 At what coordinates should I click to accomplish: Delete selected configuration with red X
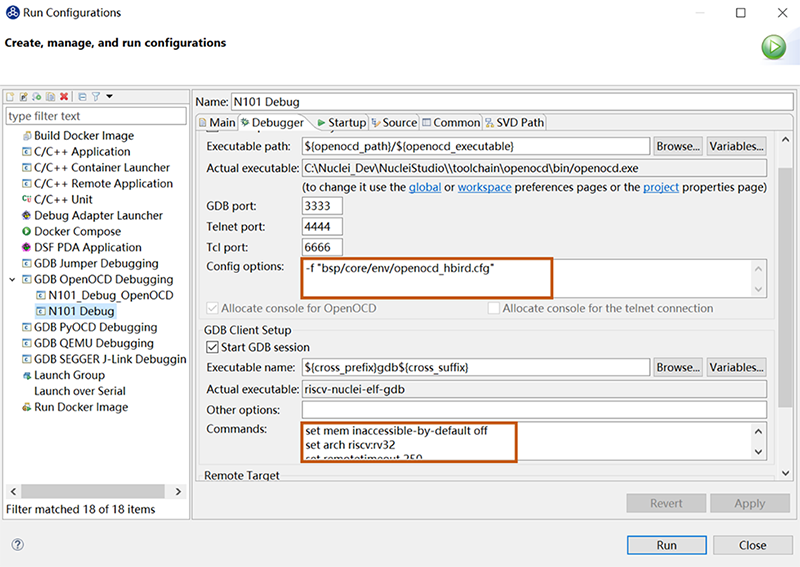click(x=64, y=97)
